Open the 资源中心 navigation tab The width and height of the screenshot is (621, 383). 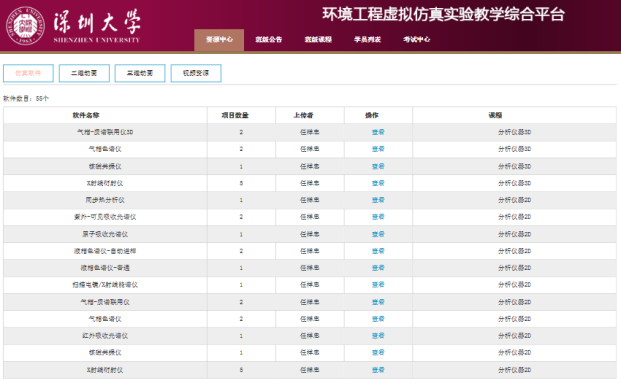pyautogui.click(x=219, y=40)
